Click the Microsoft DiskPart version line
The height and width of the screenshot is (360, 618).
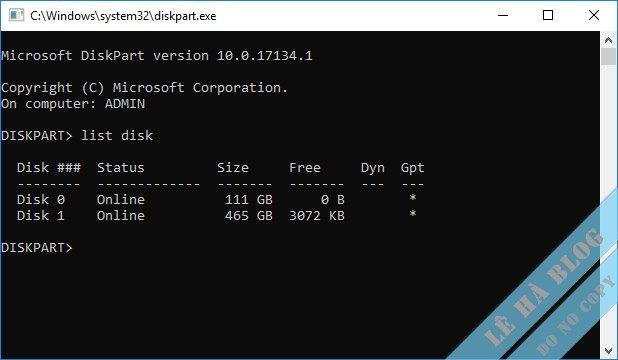click(157, 56)
